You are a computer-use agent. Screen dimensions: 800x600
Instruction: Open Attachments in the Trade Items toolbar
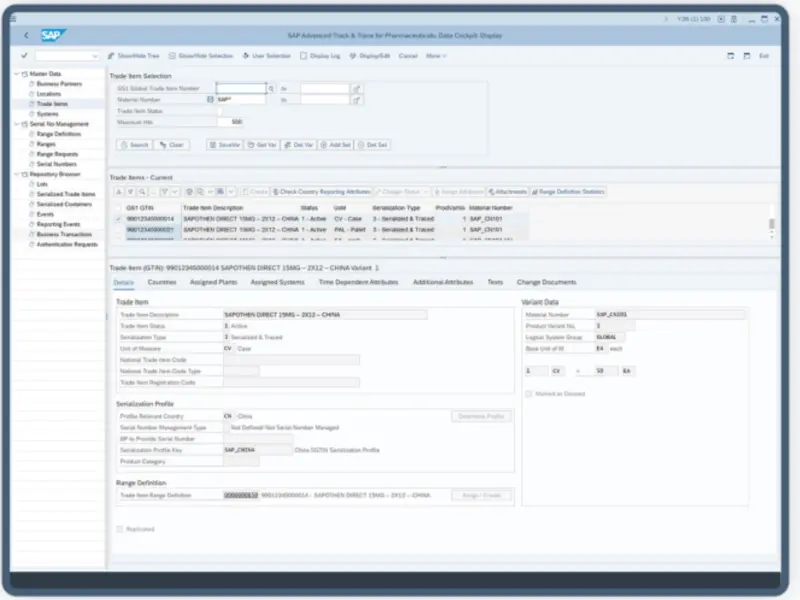point(508,191)
